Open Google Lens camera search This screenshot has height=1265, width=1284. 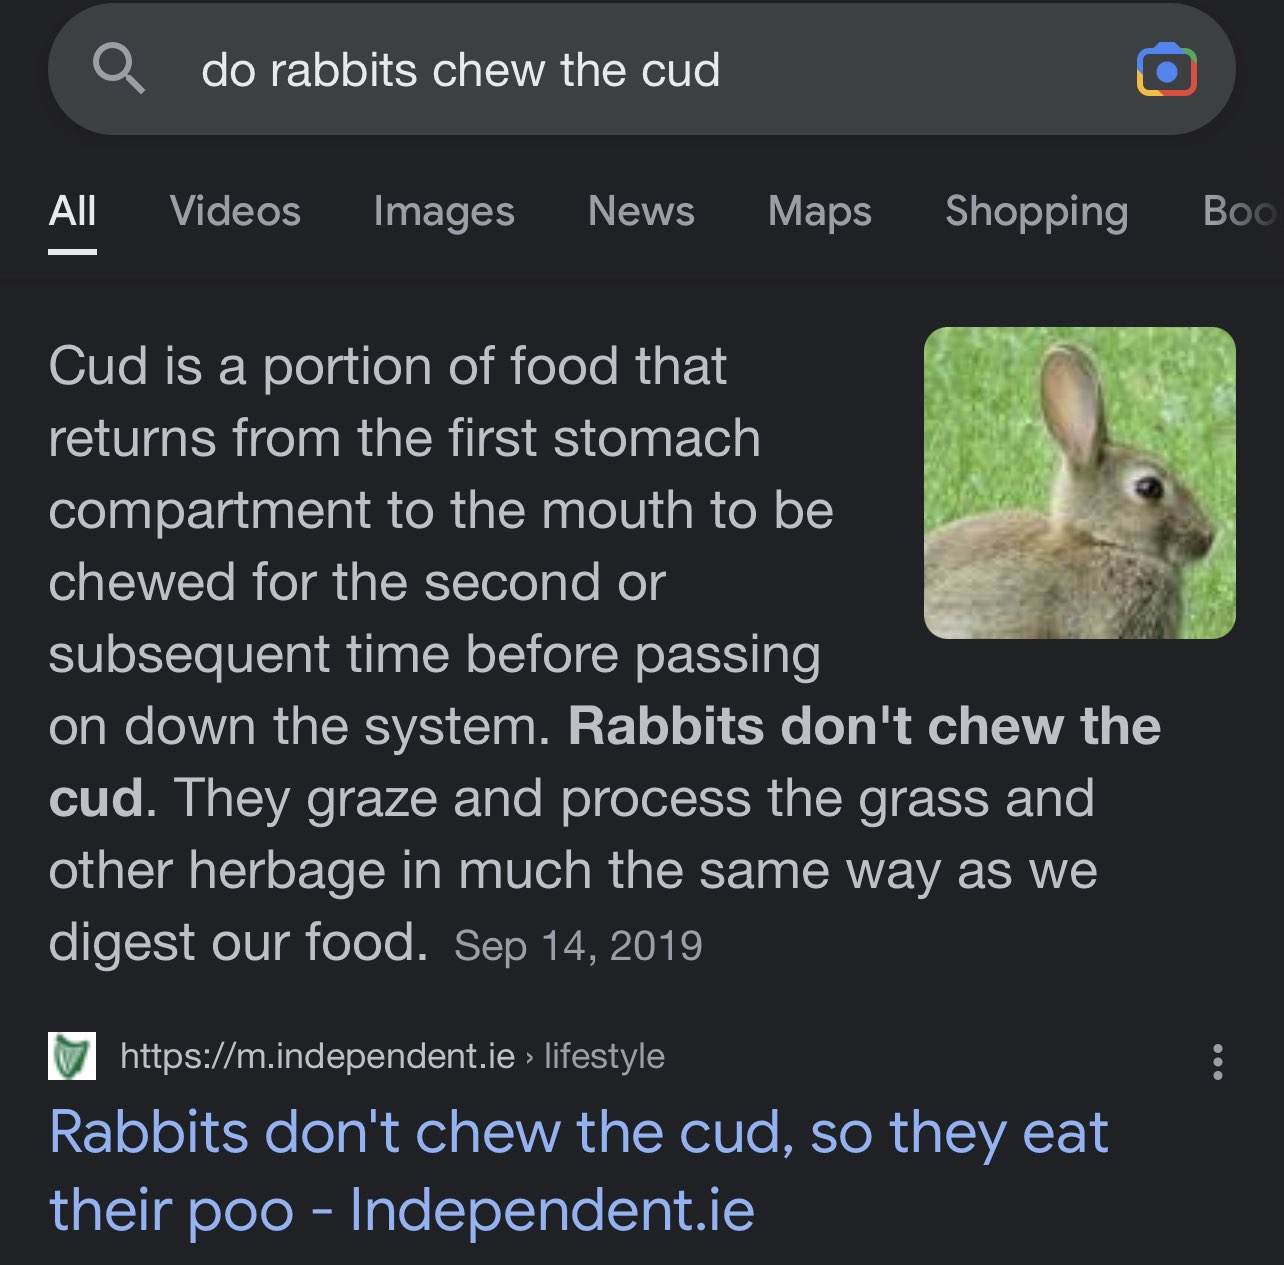pos(1166,70)
